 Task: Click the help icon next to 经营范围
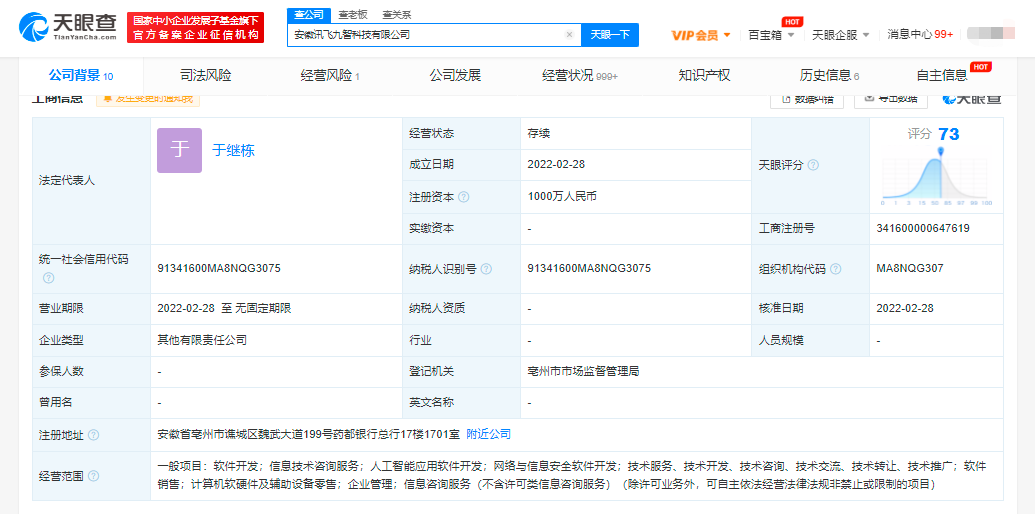[94, 476]
